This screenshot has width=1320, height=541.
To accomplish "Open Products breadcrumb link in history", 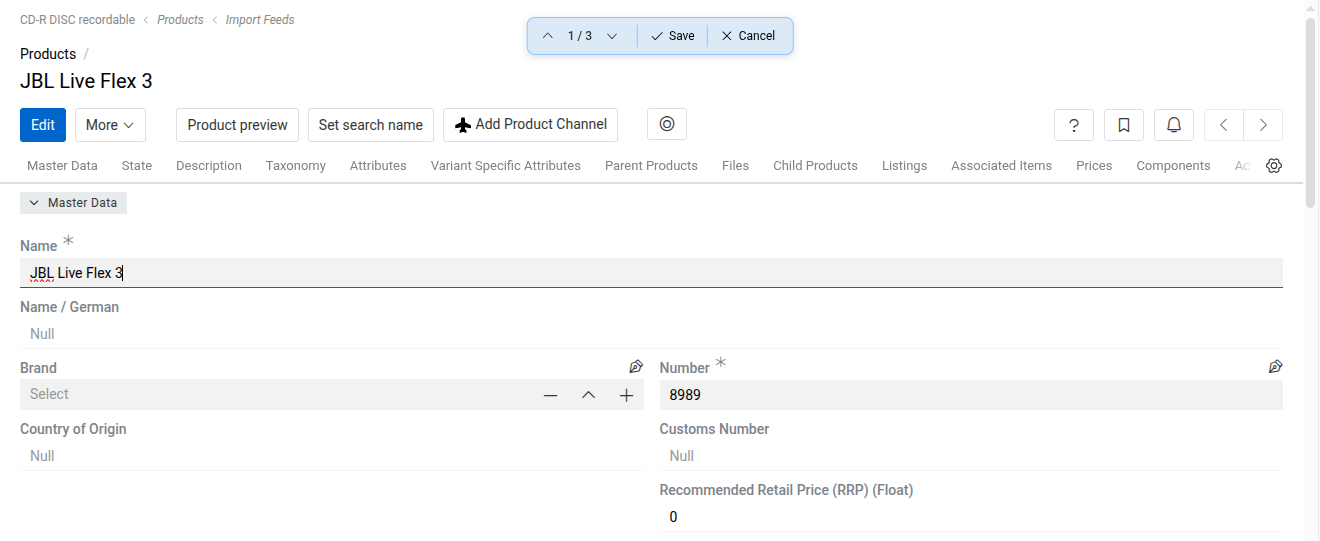I will click(x=180, y=20).
